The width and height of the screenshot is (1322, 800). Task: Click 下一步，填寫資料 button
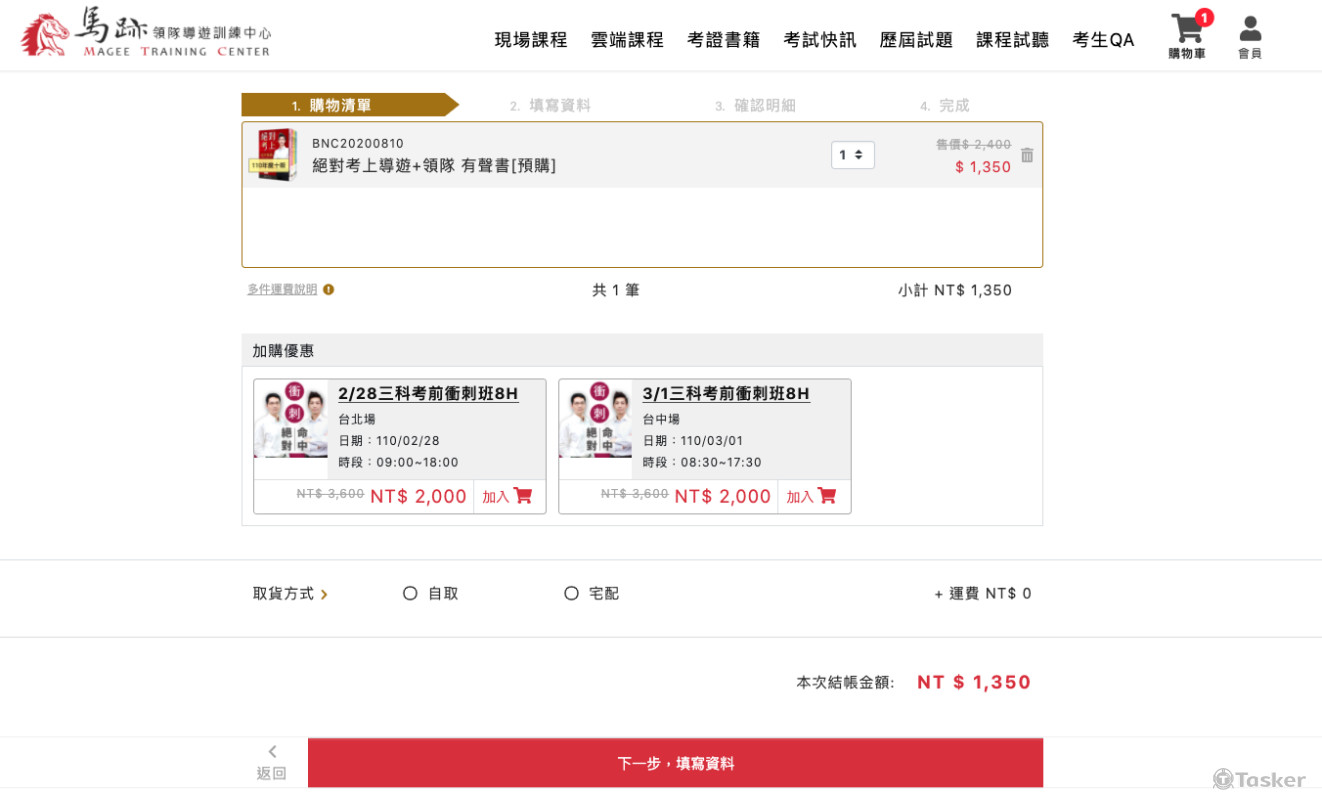(675, 763)
